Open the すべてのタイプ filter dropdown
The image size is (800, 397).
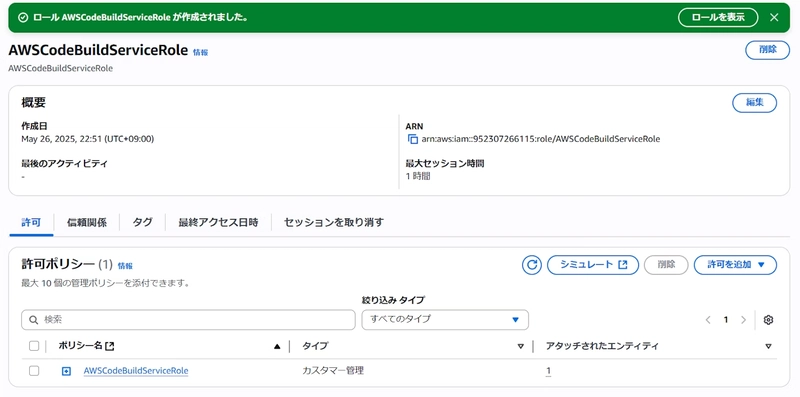445,319
